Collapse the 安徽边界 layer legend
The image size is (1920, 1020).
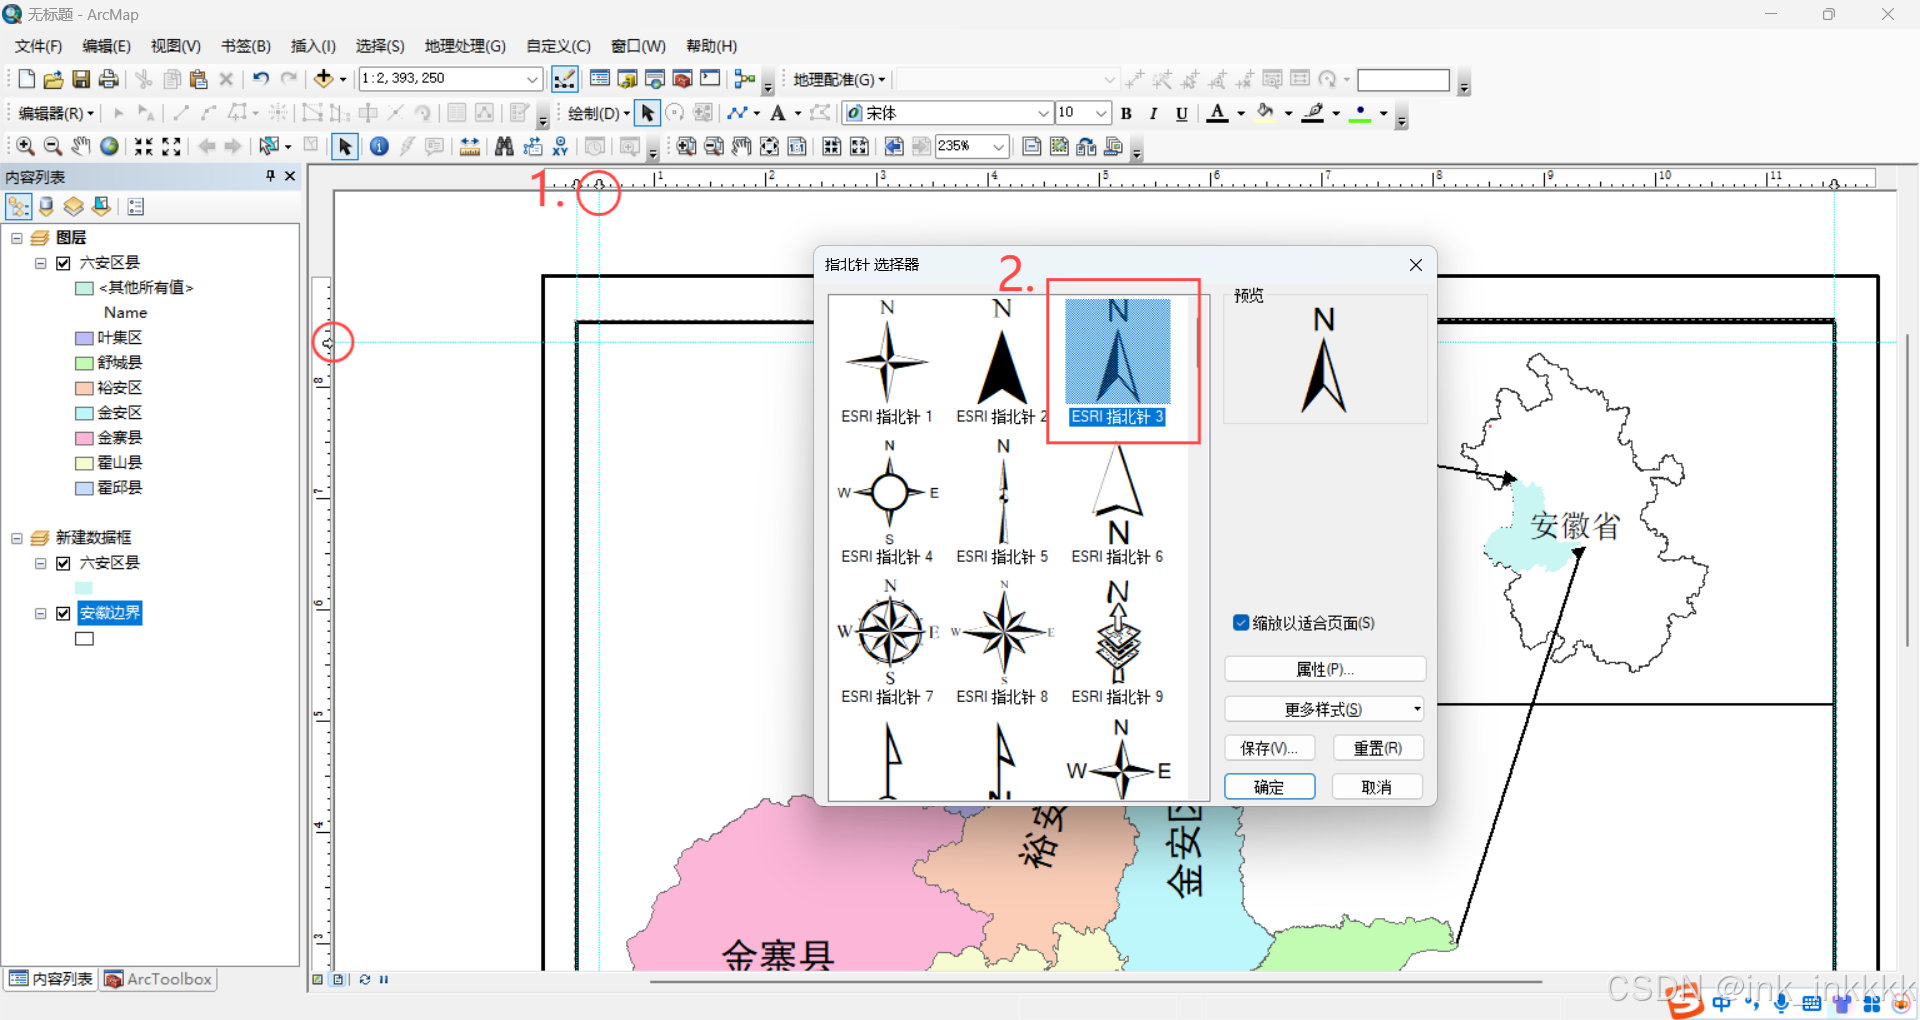tap(41, 613)
